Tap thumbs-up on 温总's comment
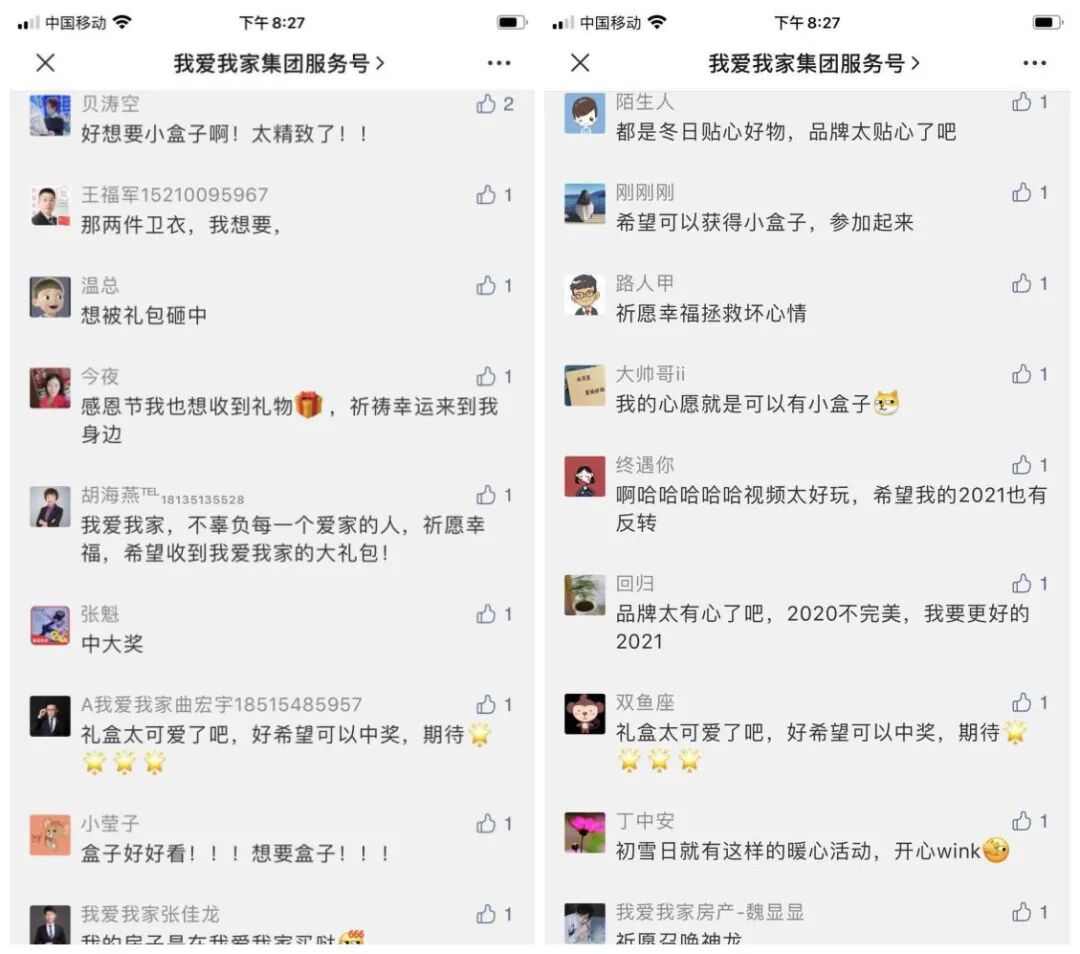1080x954 pixels. click(x=486, y=286)
